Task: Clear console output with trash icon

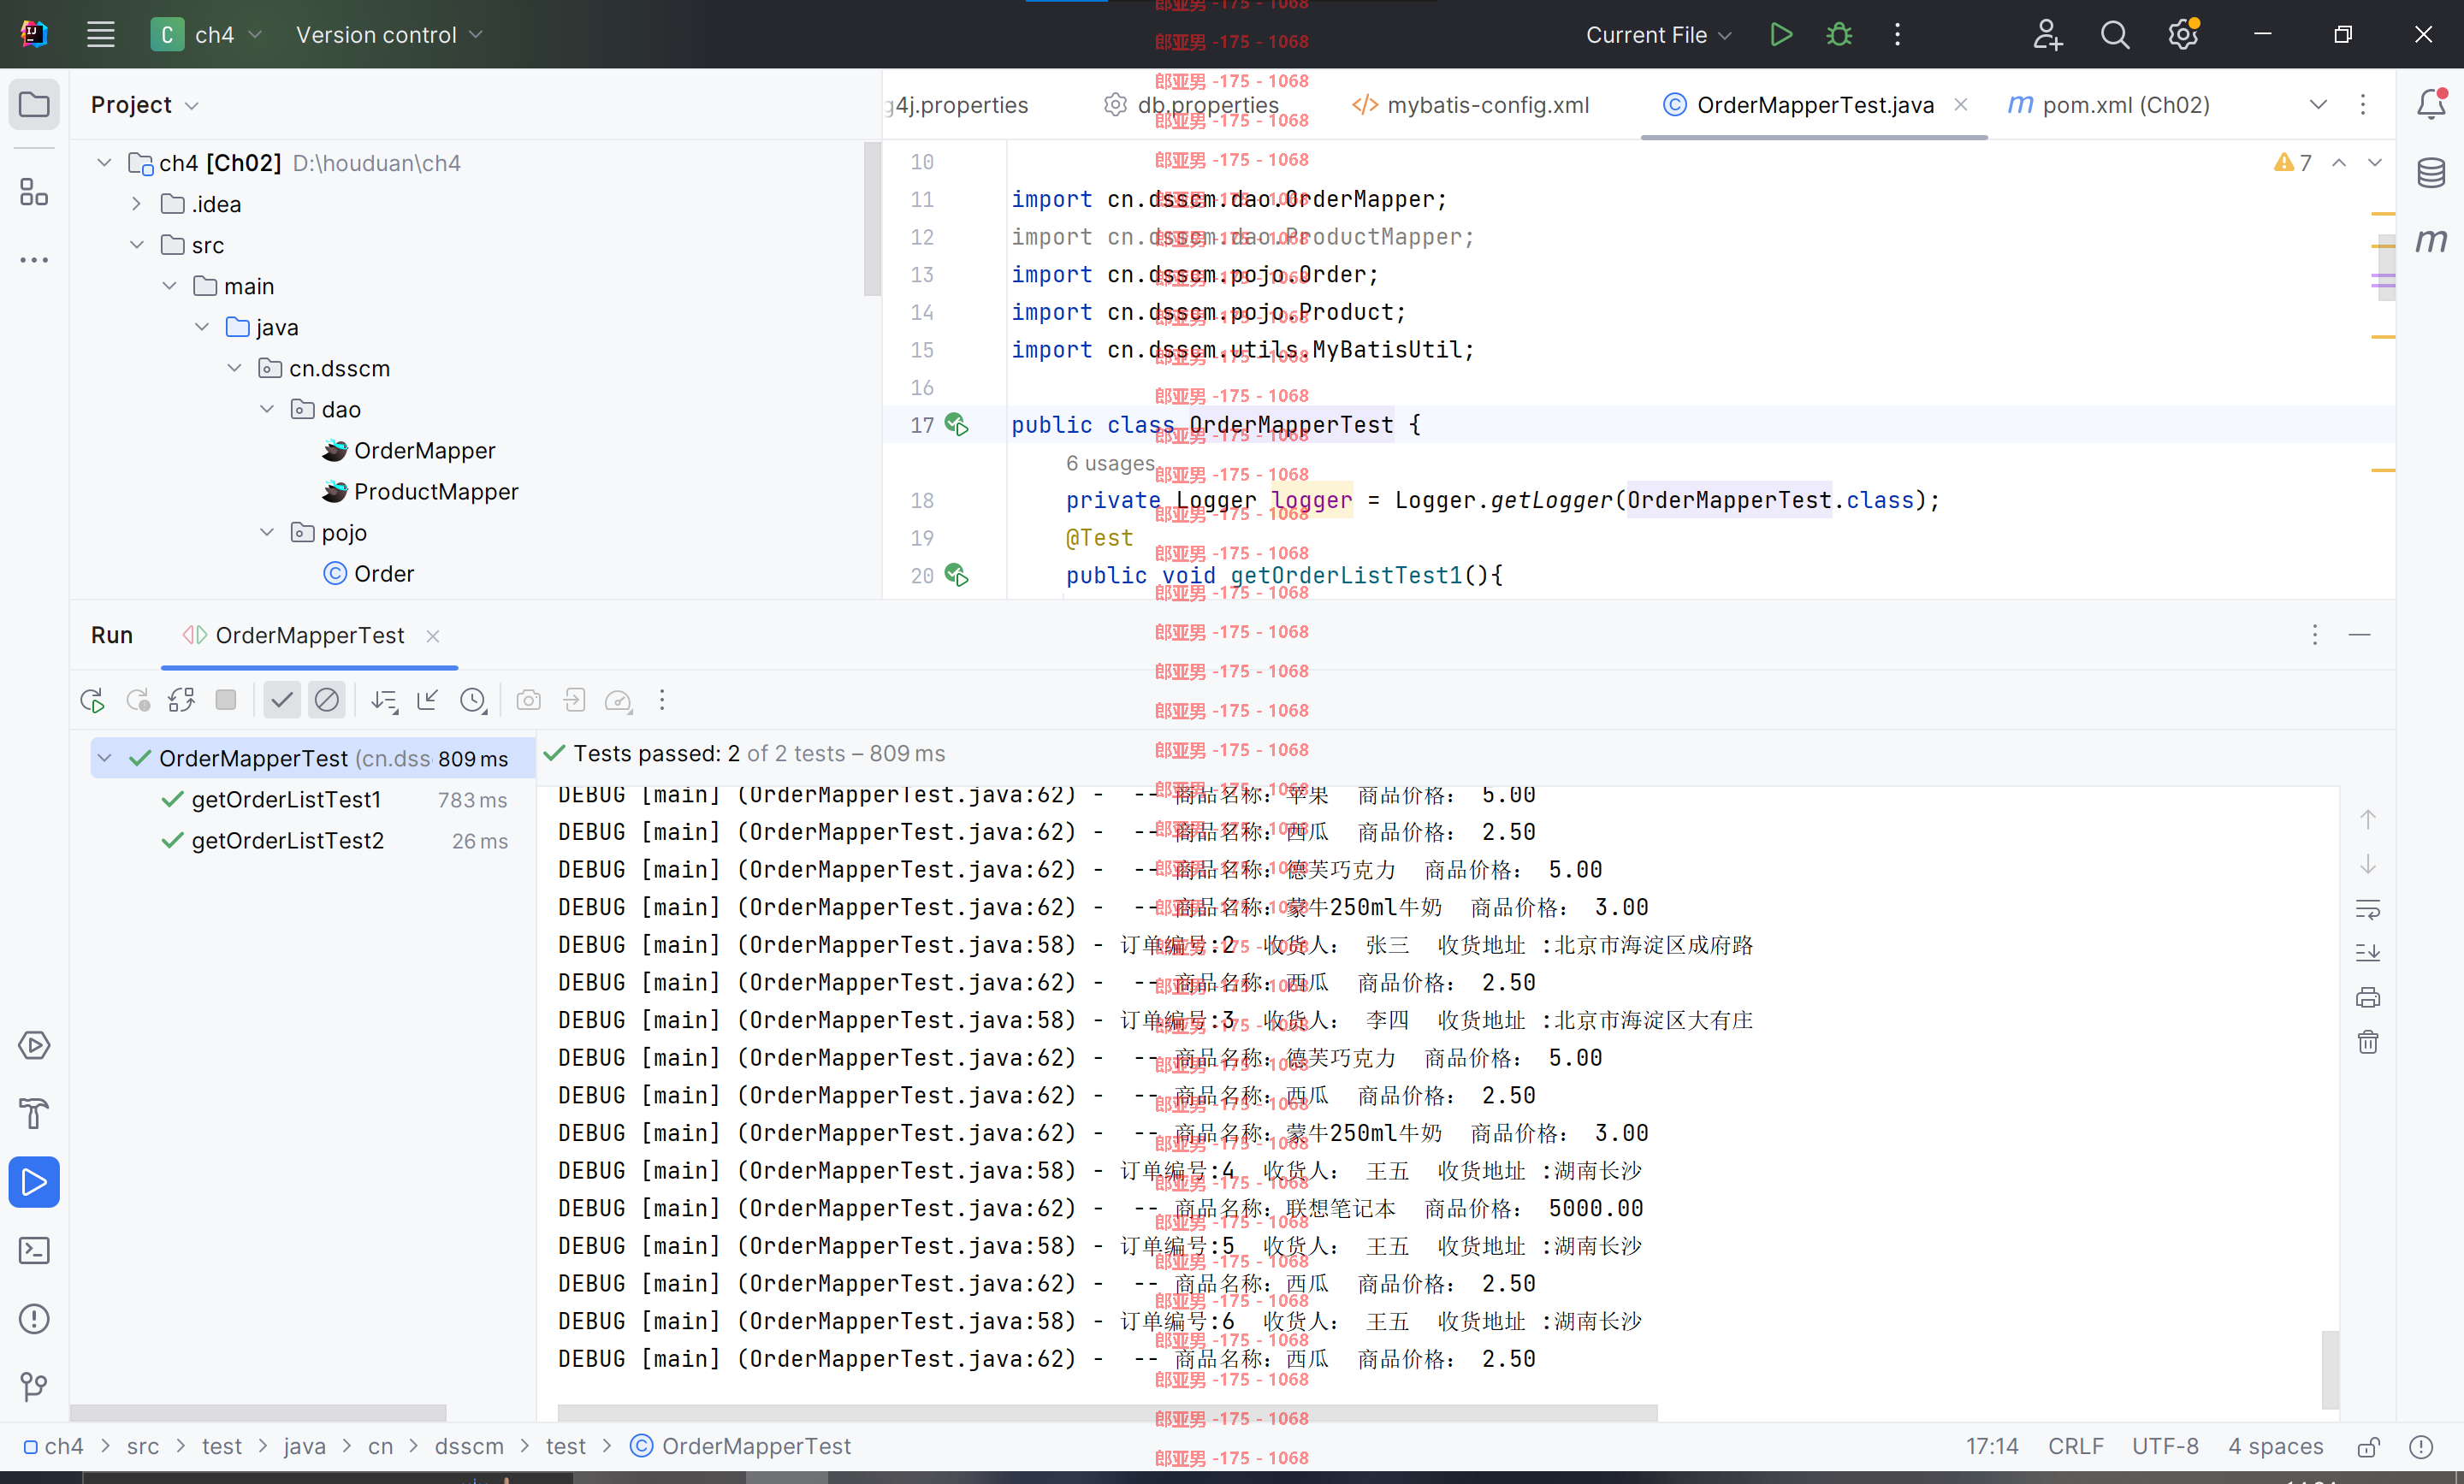Action: tap(2368, 1043)
